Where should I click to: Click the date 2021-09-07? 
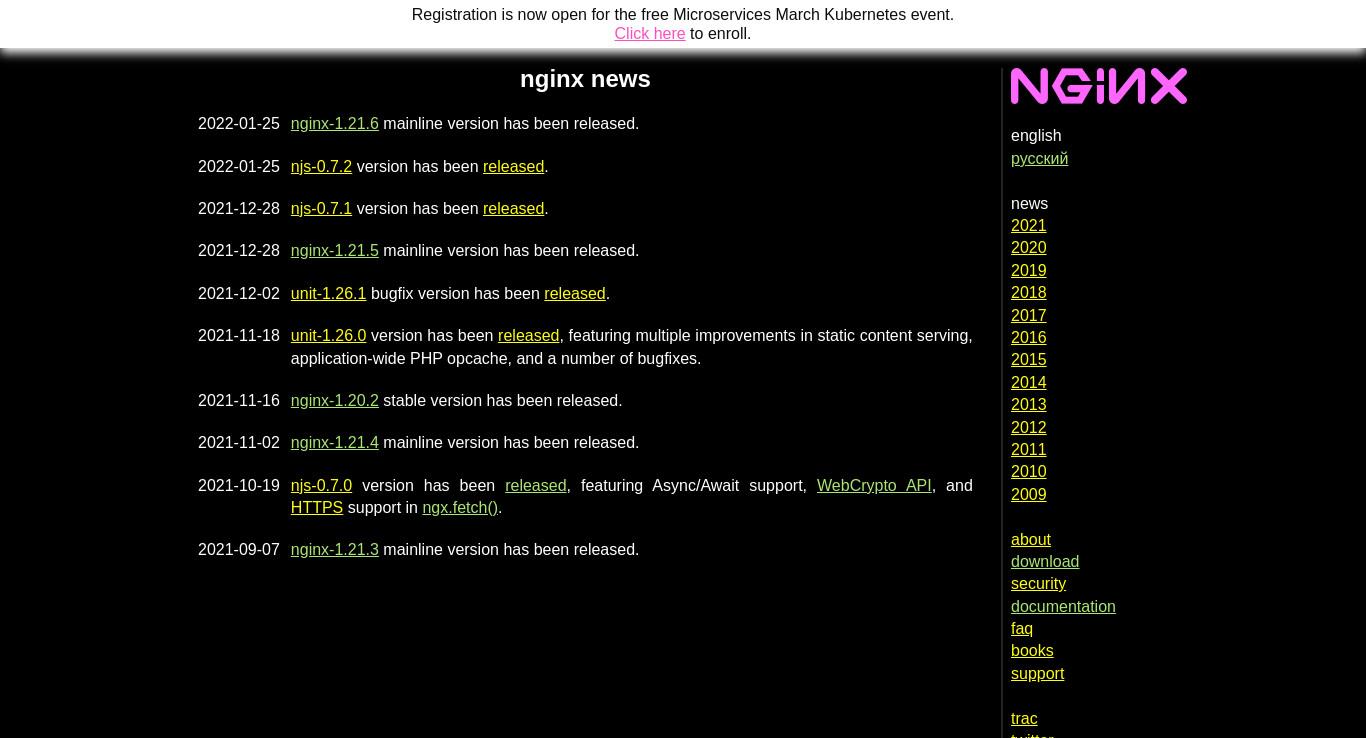tap(239, 549)
